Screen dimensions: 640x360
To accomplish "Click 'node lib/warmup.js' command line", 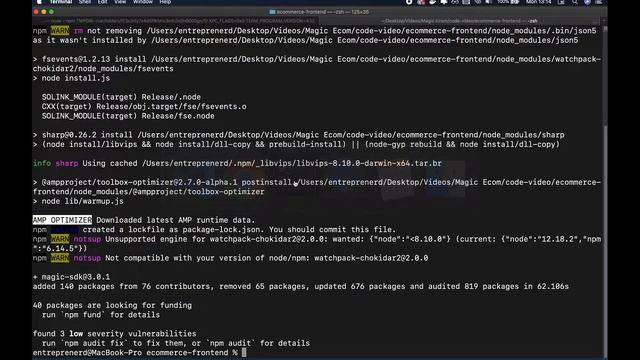I will tap(78, 201).
